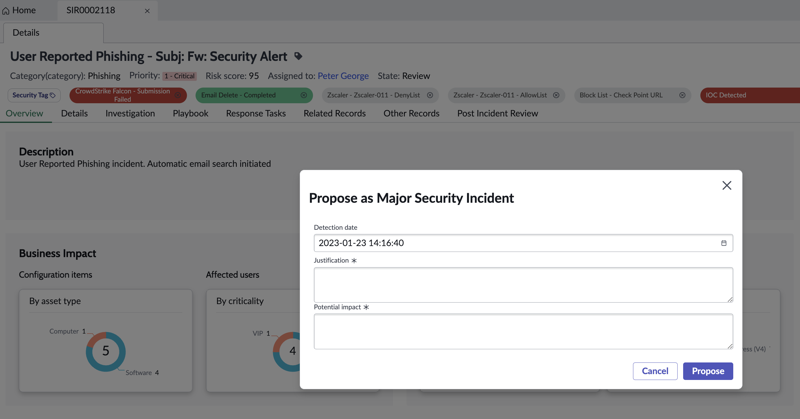This screenshot has width=800, height=419.
Task: Switch to Overview tab
Action: [x=24, y=113]
